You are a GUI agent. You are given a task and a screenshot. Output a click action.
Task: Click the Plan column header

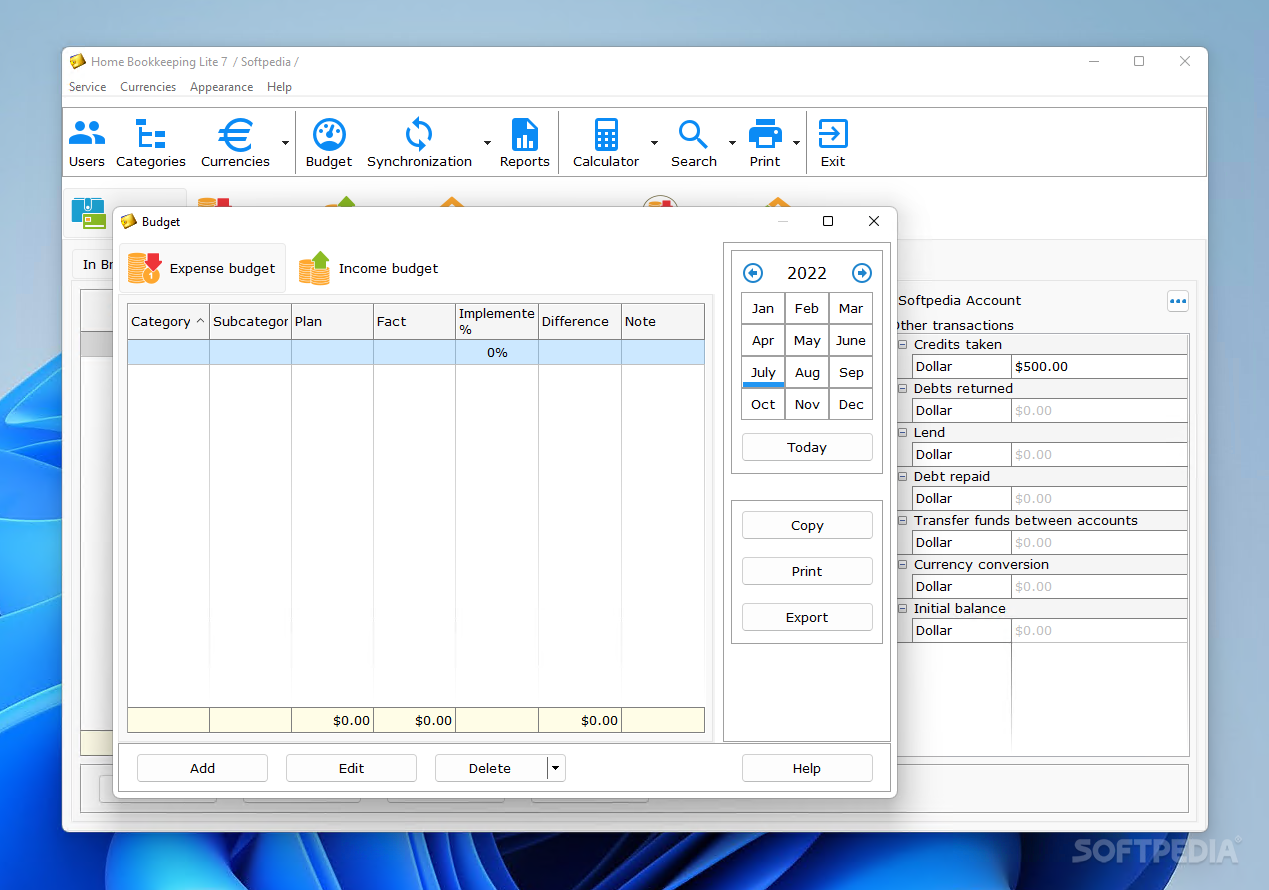point(332,321)
